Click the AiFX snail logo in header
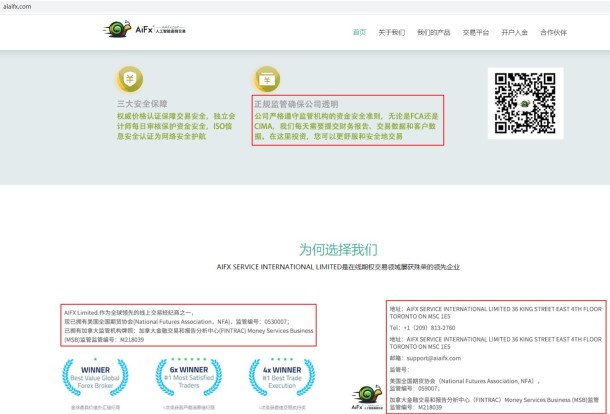Image resolution: width=610 pixels, height=414 pixels. (145, 29)
